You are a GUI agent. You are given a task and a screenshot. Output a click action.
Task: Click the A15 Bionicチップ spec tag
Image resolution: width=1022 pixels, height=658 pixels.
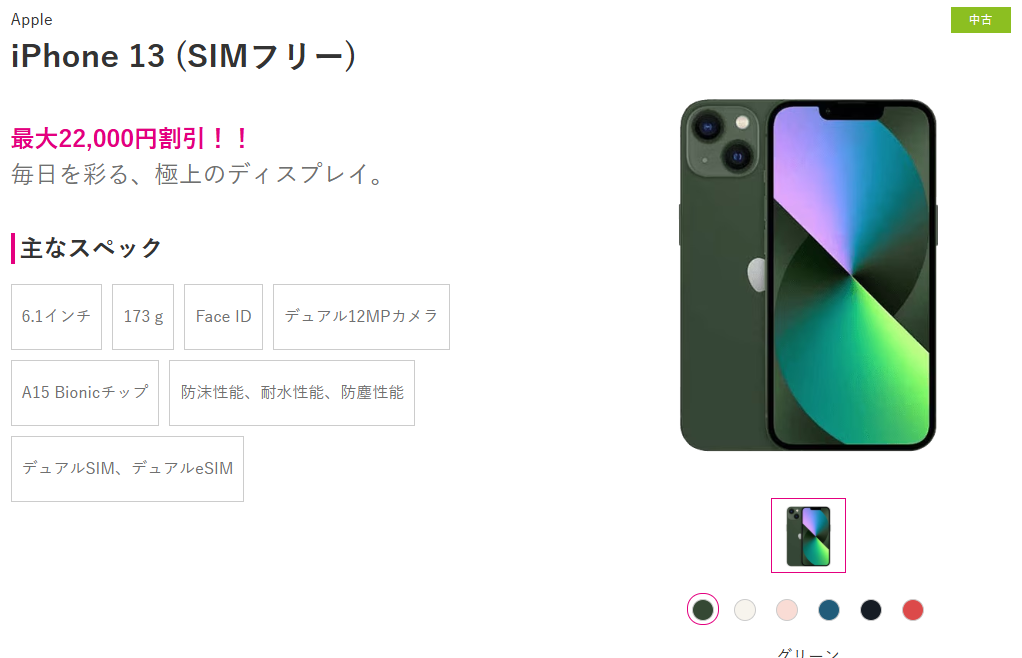click(85, 393)
